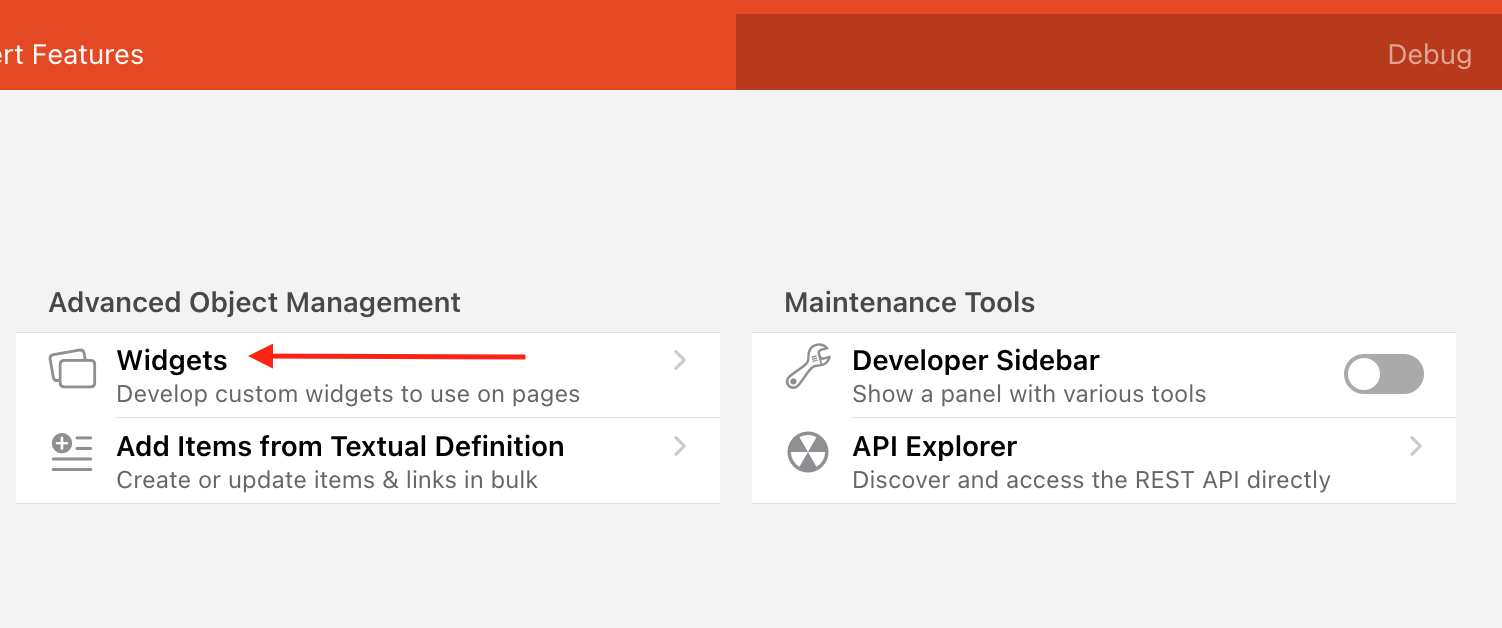This screenshot has width=1502, height=628.
Task: Open the Widgets title link
Action: (x=172, y=360)
